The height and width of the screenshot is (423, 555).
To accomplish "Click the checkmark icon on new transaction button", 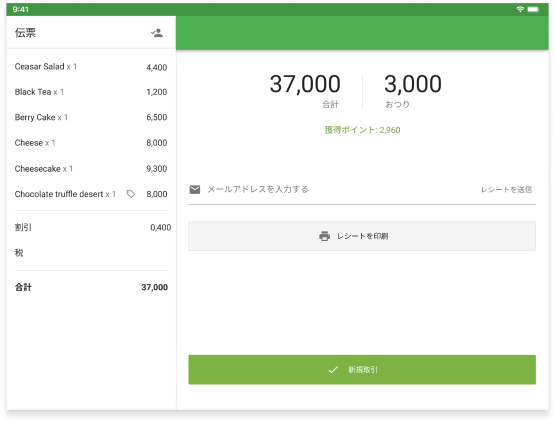I will (333, 370).
